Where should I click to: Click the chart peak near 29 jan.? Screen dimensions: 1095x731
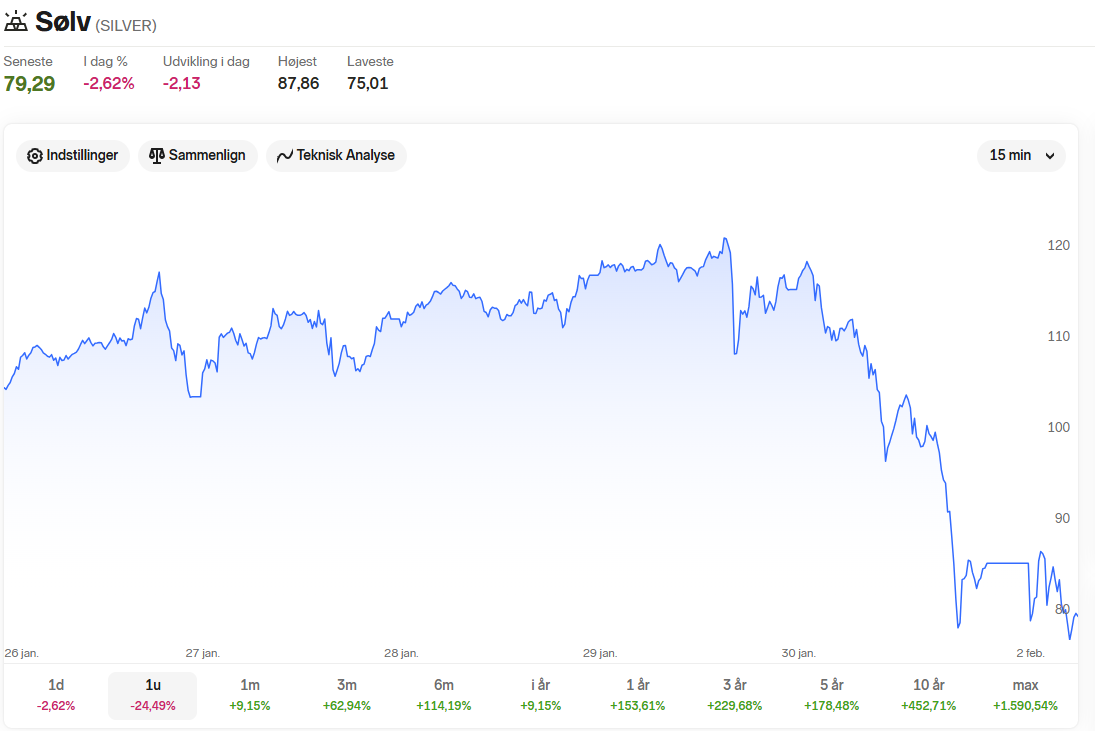[726, 239]
